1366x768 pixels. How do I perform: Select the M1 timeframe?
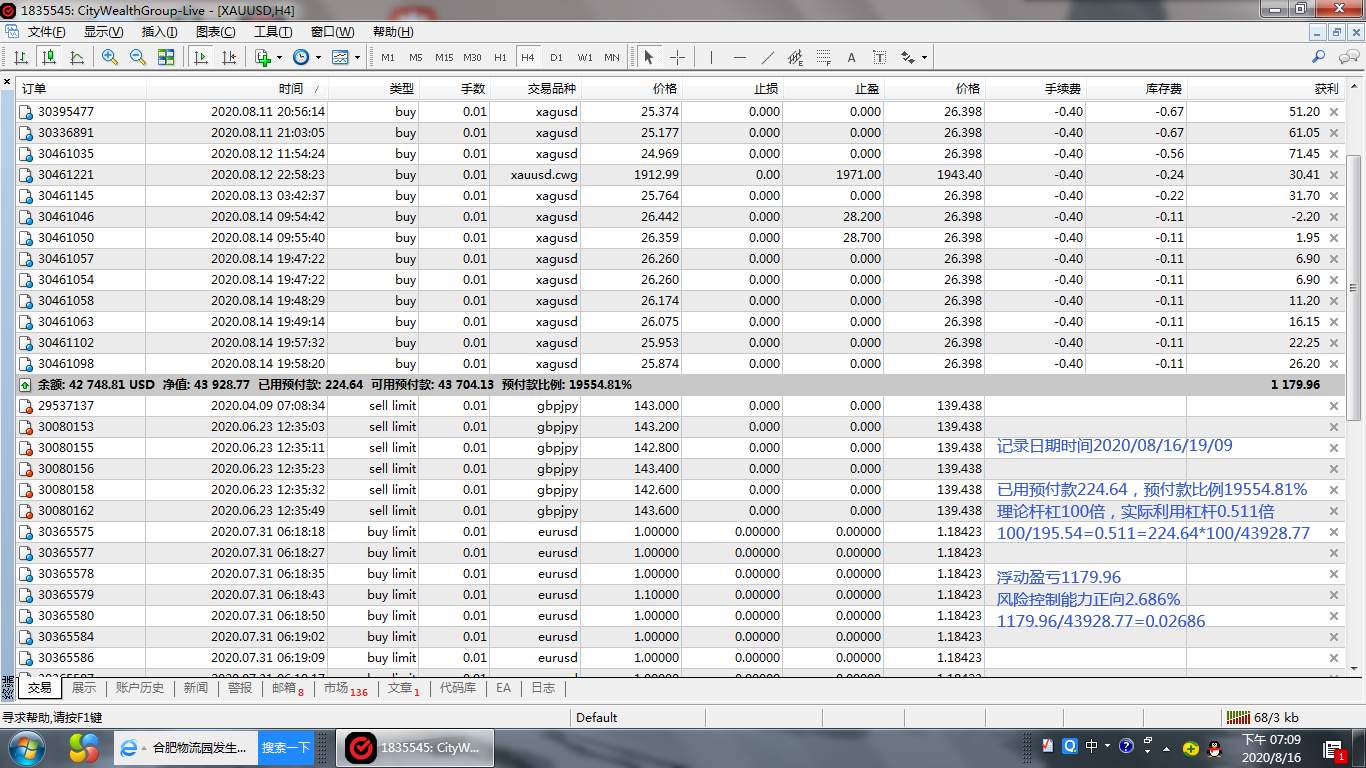coord(388,57)
